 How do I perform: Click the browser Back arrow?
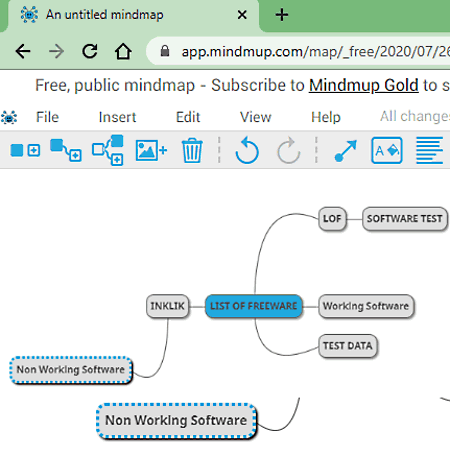(x=23, y=51)
